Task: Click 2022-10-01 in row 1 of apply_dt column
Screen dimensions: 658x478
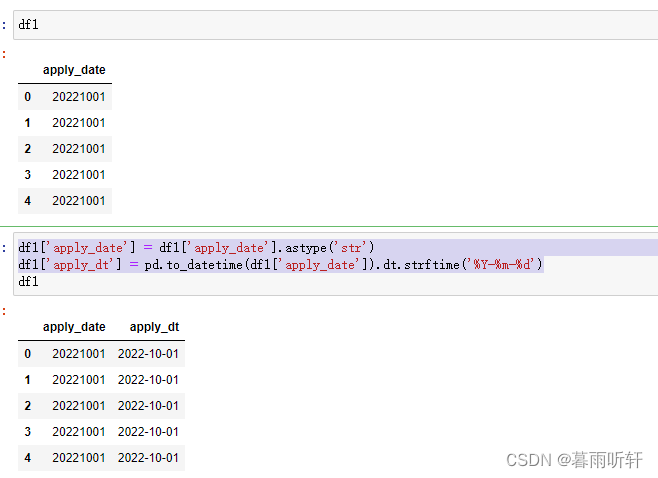Action: [x=148, y=380]
